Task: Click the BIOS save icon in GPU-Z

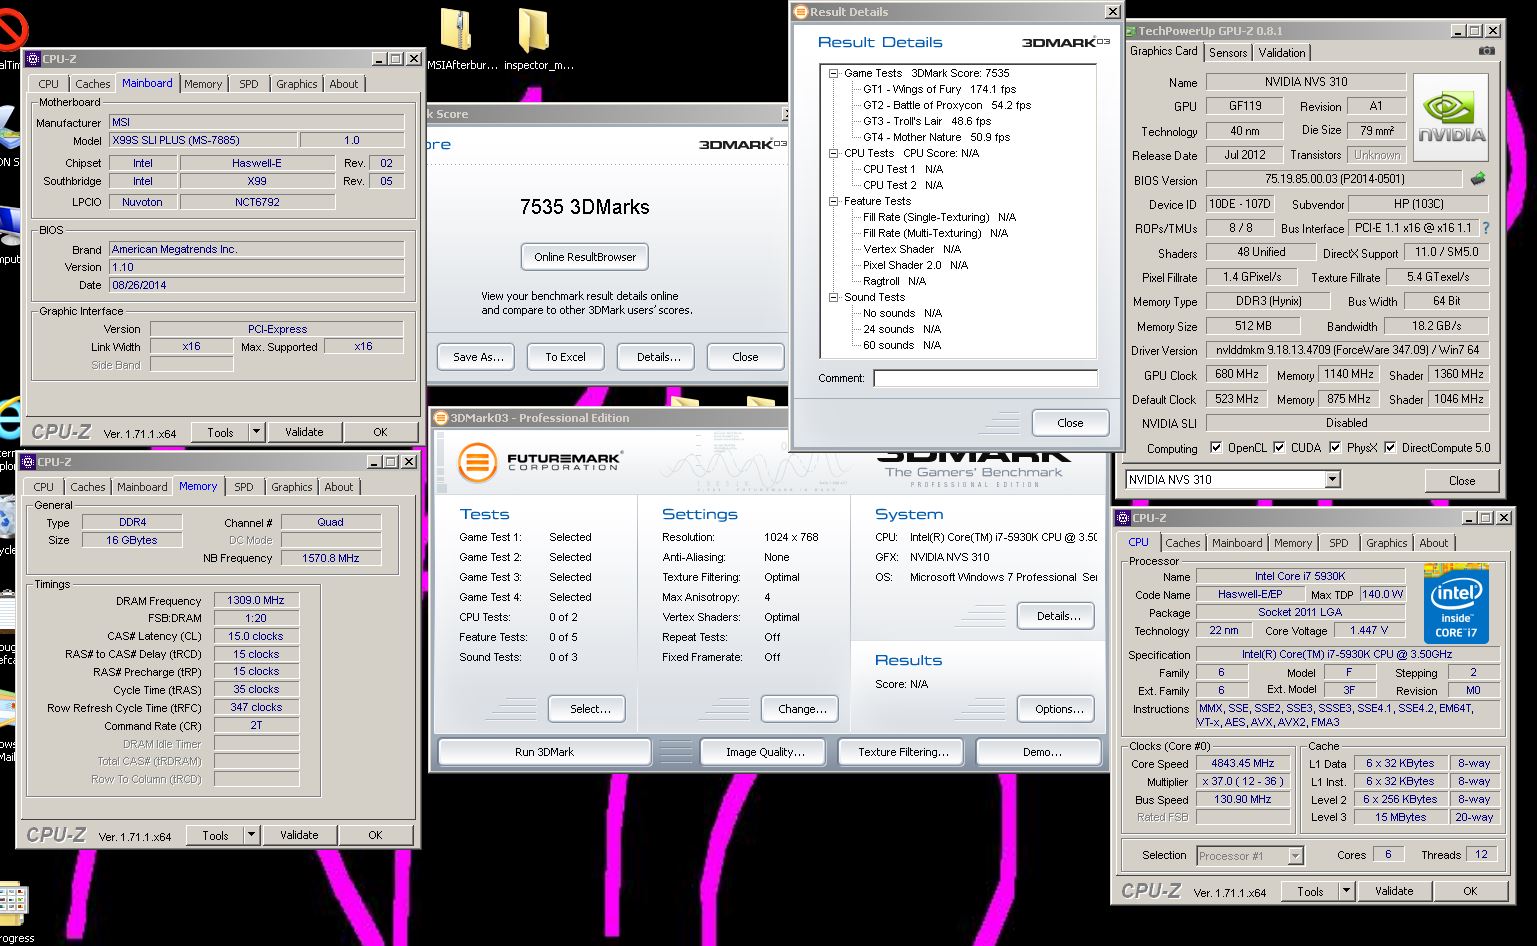Action: pyautogui.click(x=1477, y=179)
